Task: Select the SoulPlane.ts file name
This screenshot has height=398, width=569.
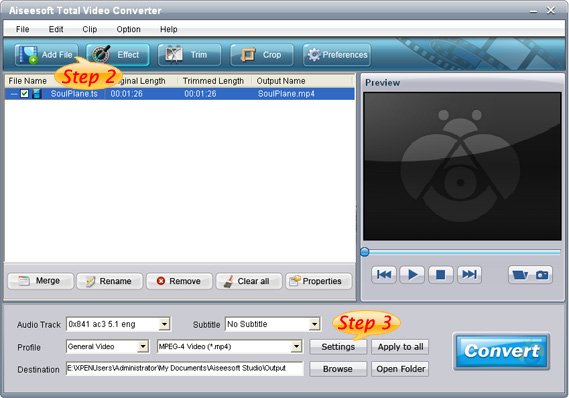Action: (74, 94)
